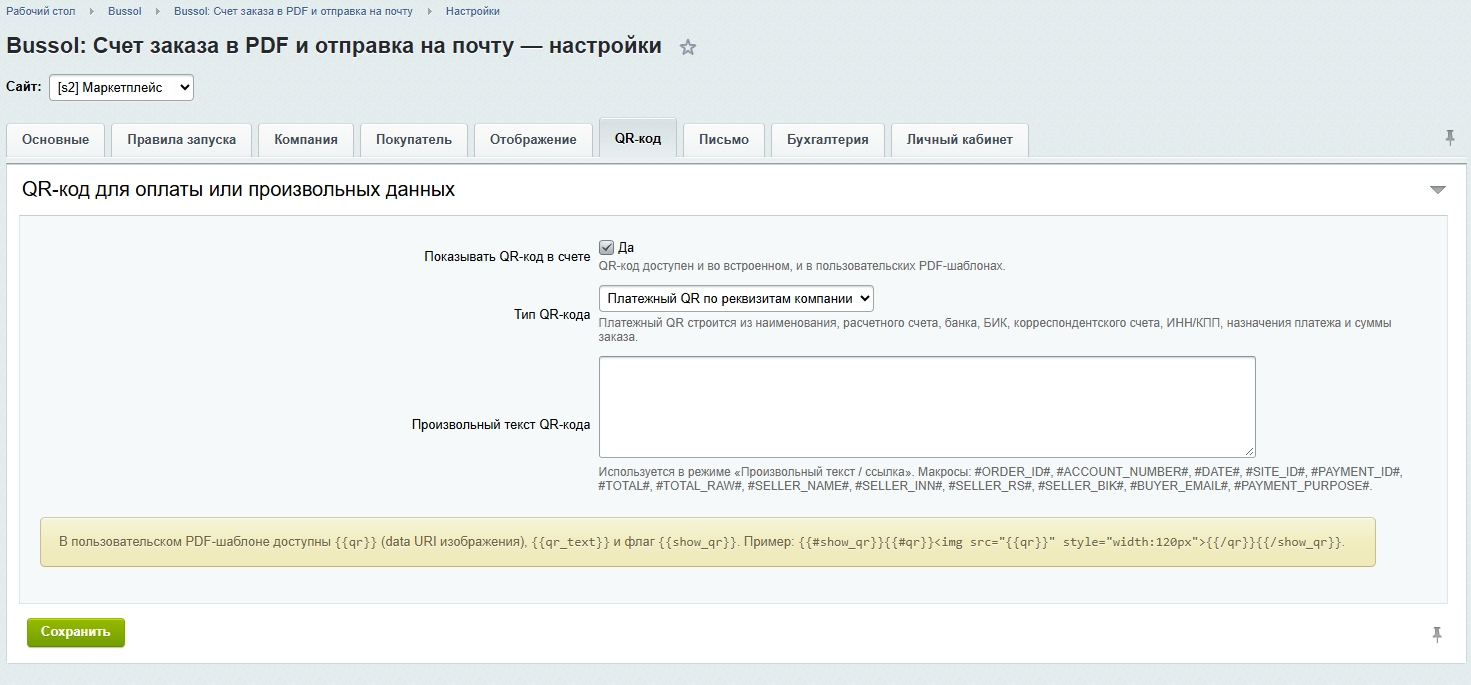Click the «Показывать QR-код в счете» label
This screenshot has width=1471, height=685.
507,257
